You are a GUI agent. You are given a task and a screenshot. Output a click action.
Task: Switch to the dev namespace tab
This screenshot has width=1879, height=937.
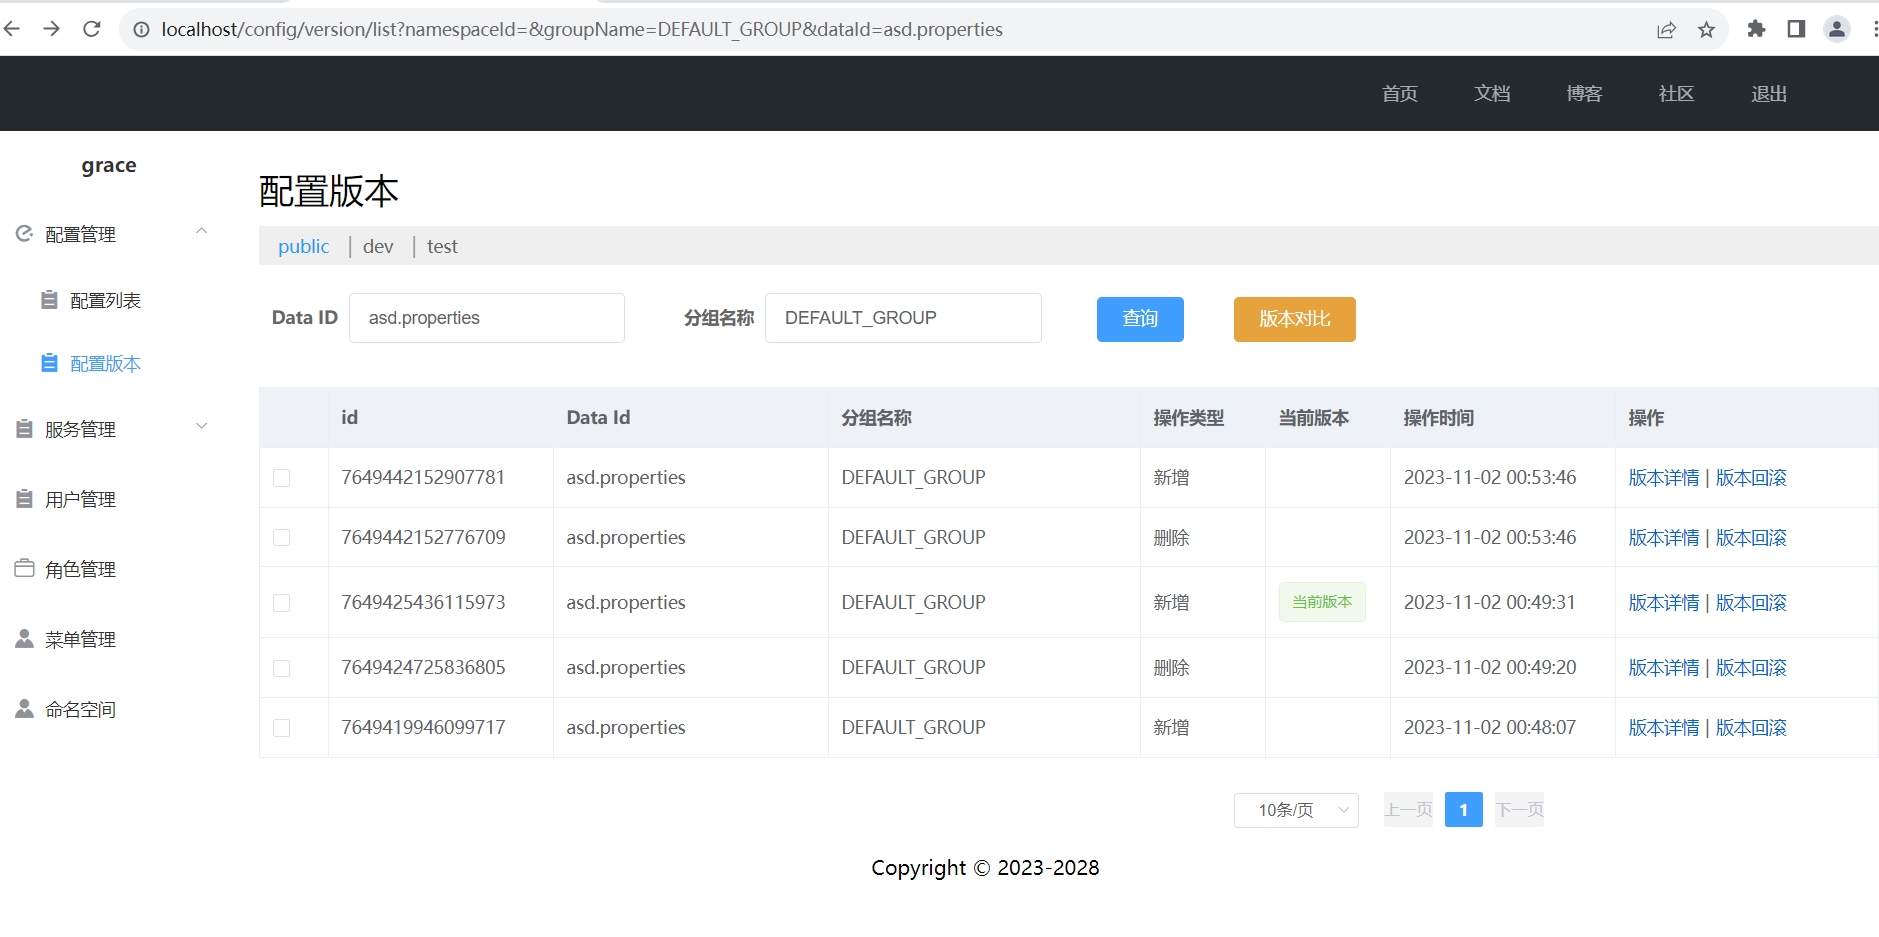tap(378, 246)
